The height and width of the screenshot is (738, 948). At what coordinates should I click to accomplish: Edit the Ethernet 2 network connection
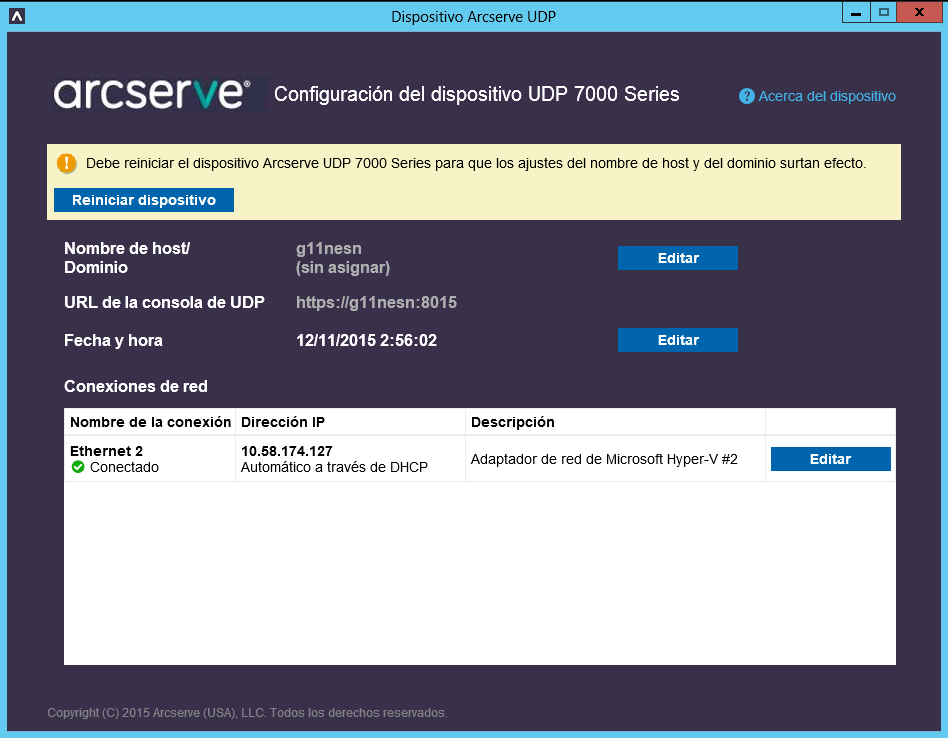(831, 459)
